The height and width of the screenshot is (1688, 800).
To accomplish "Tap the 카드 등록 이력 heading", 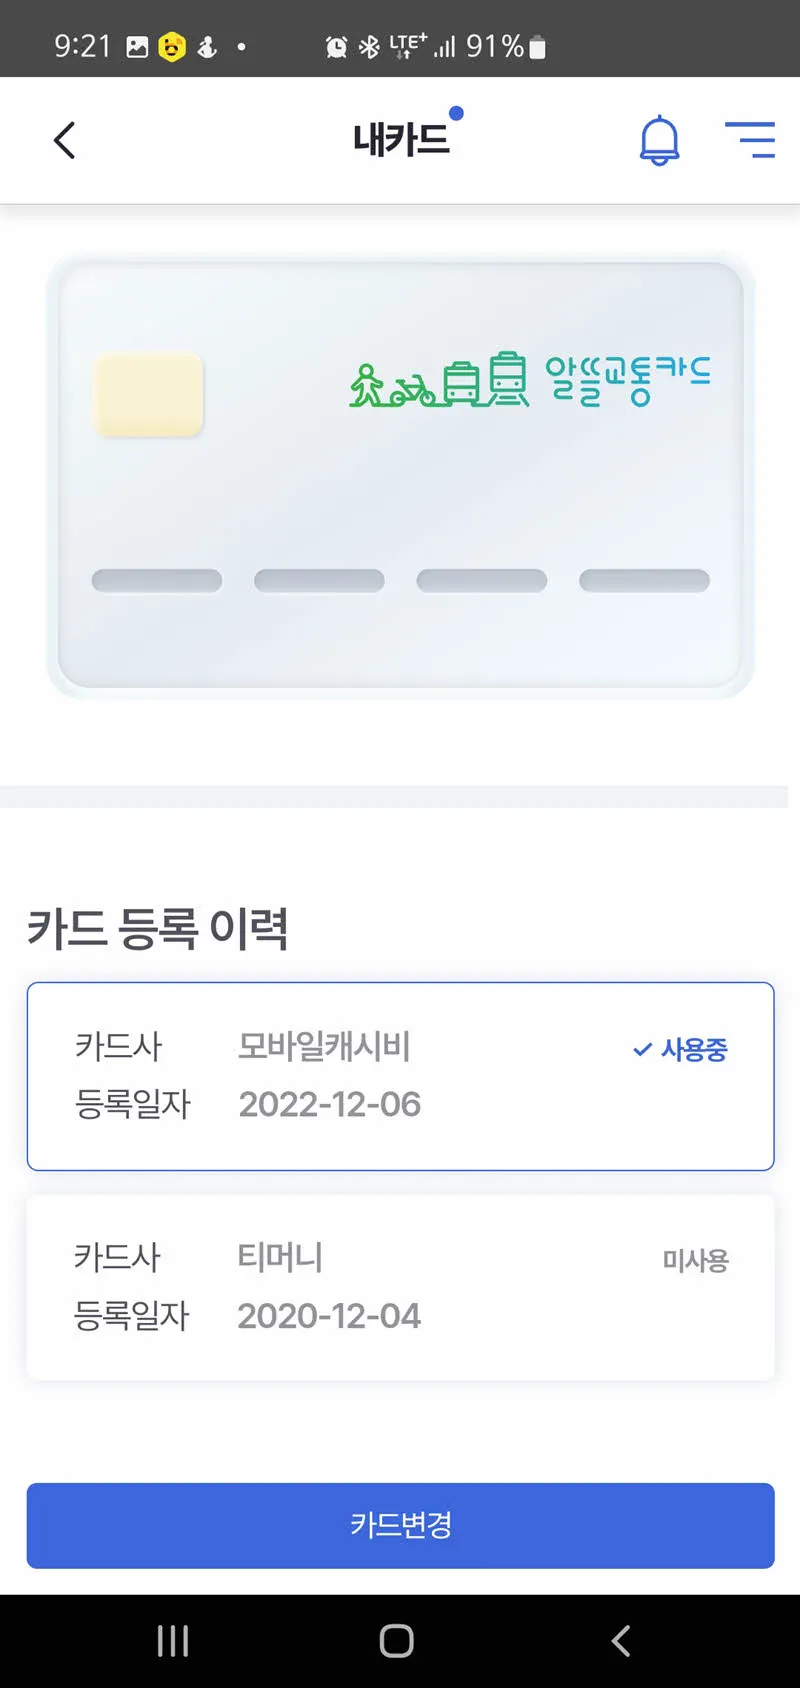I will point(158,928).
